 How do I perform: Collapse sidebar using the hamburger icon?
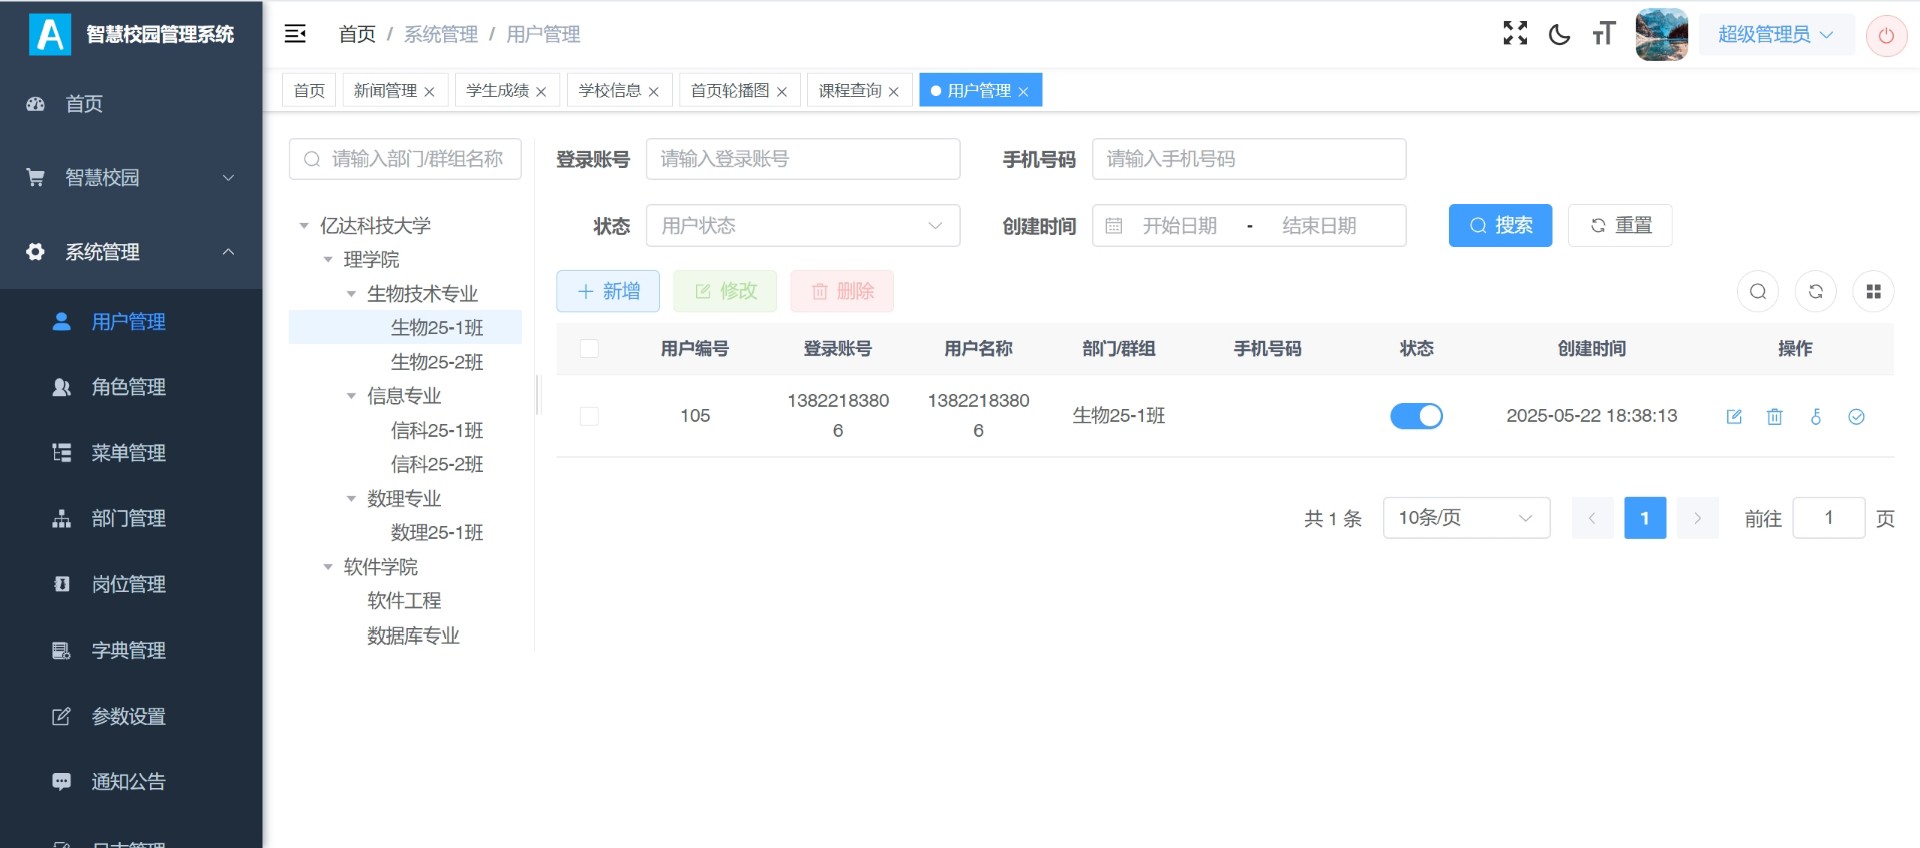tap(295, 34)
